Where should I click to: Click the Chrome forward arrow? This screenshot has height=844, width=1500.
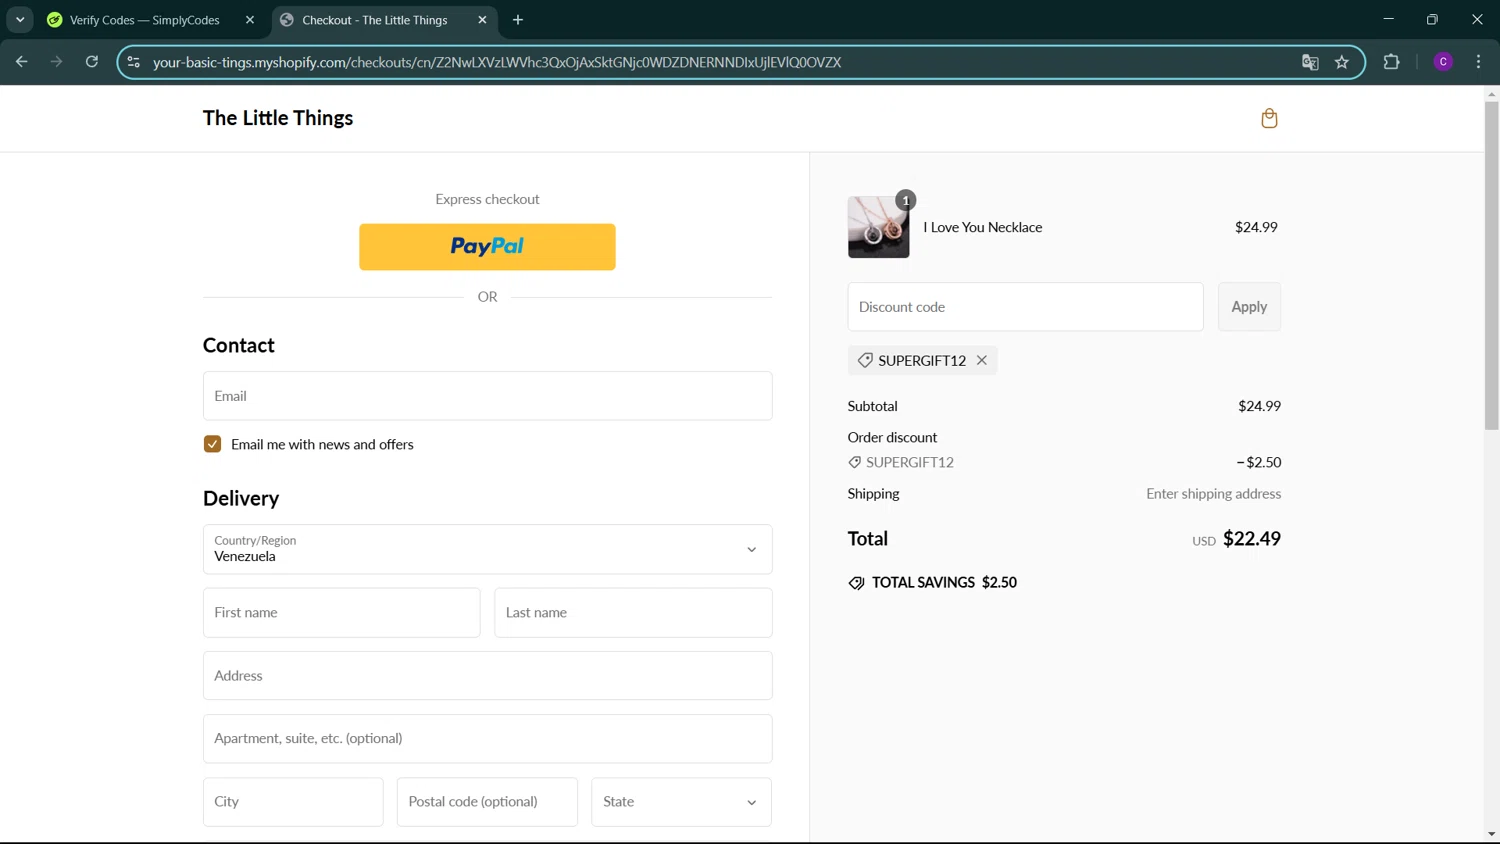pyautogui.click(x=57, y=62)
